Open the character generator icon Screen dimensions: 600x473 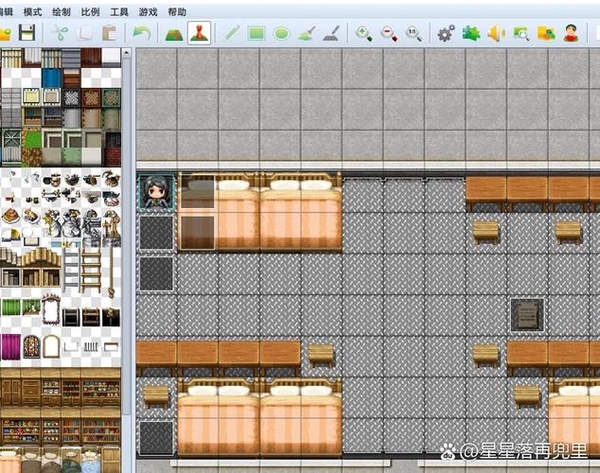coord(571,33)
